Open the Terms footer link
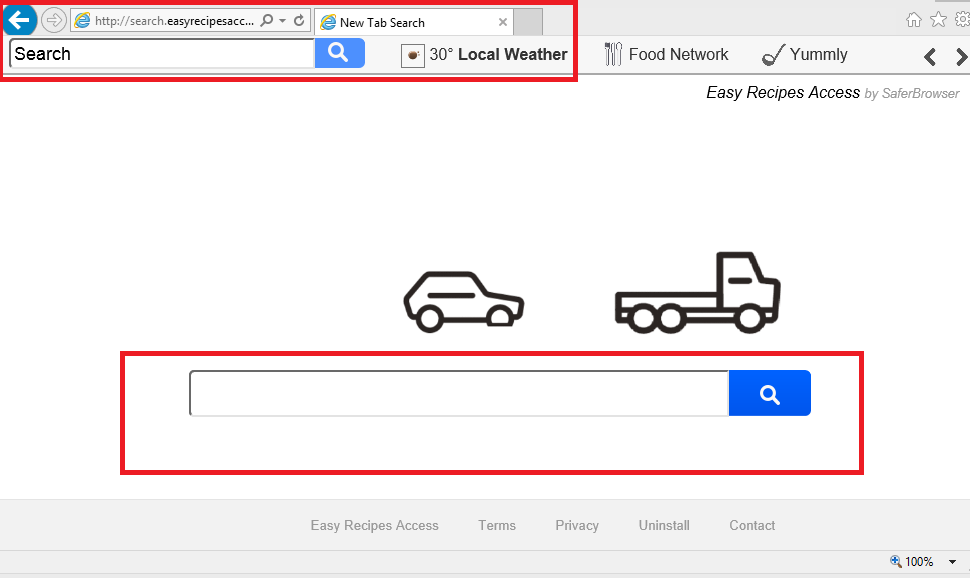 click(x=497, y=525)
